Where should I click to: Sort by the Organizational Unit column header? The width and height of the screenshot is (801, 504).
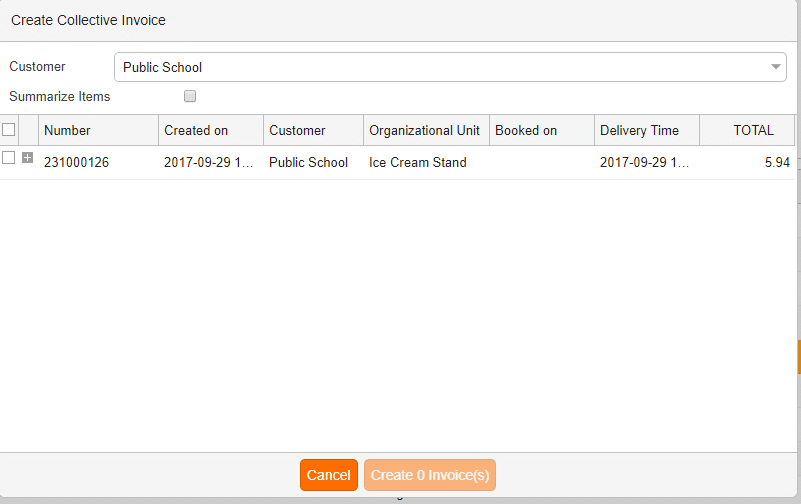[x=427, y=130]
